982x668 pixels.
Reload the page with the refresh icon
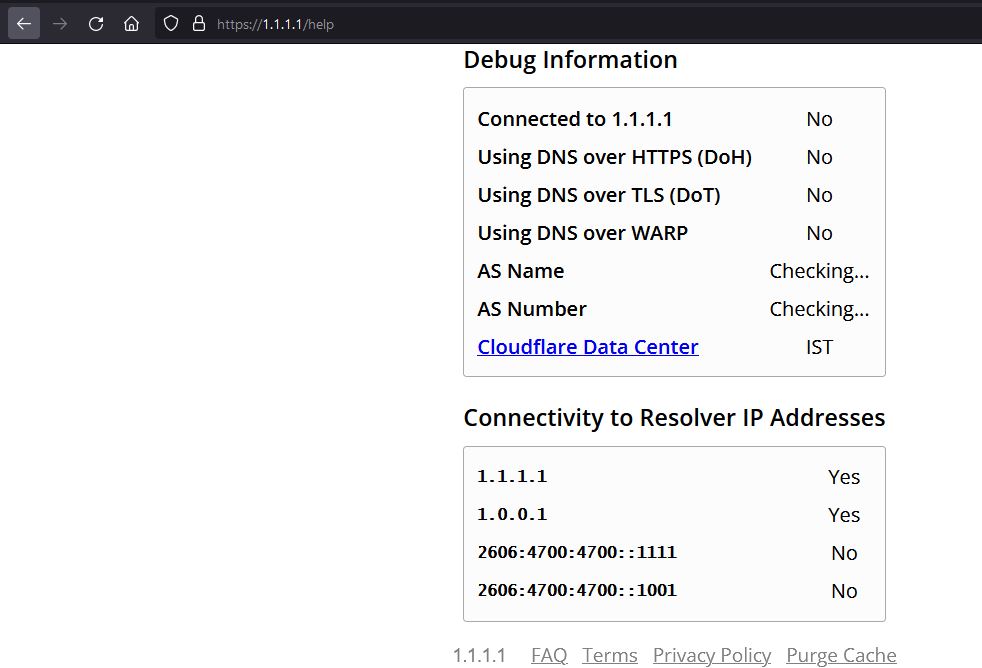(x=96, y=24)
